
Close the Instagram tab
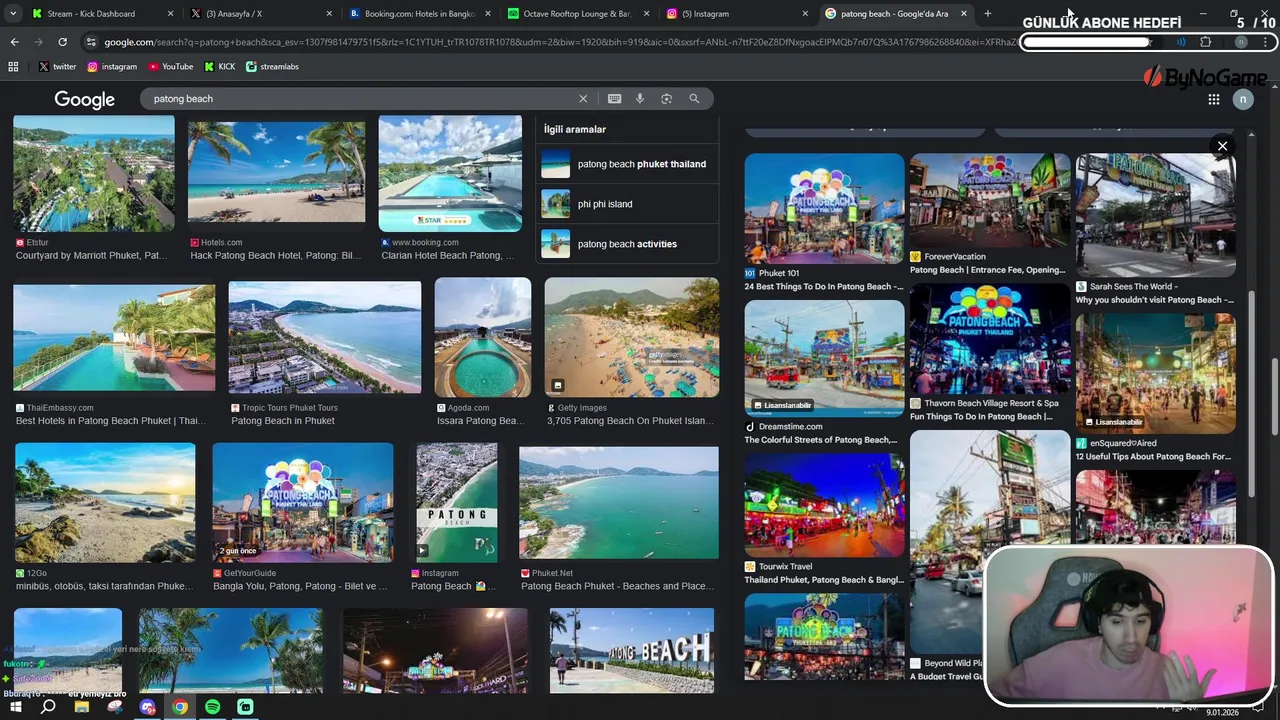tap(805, 14)
